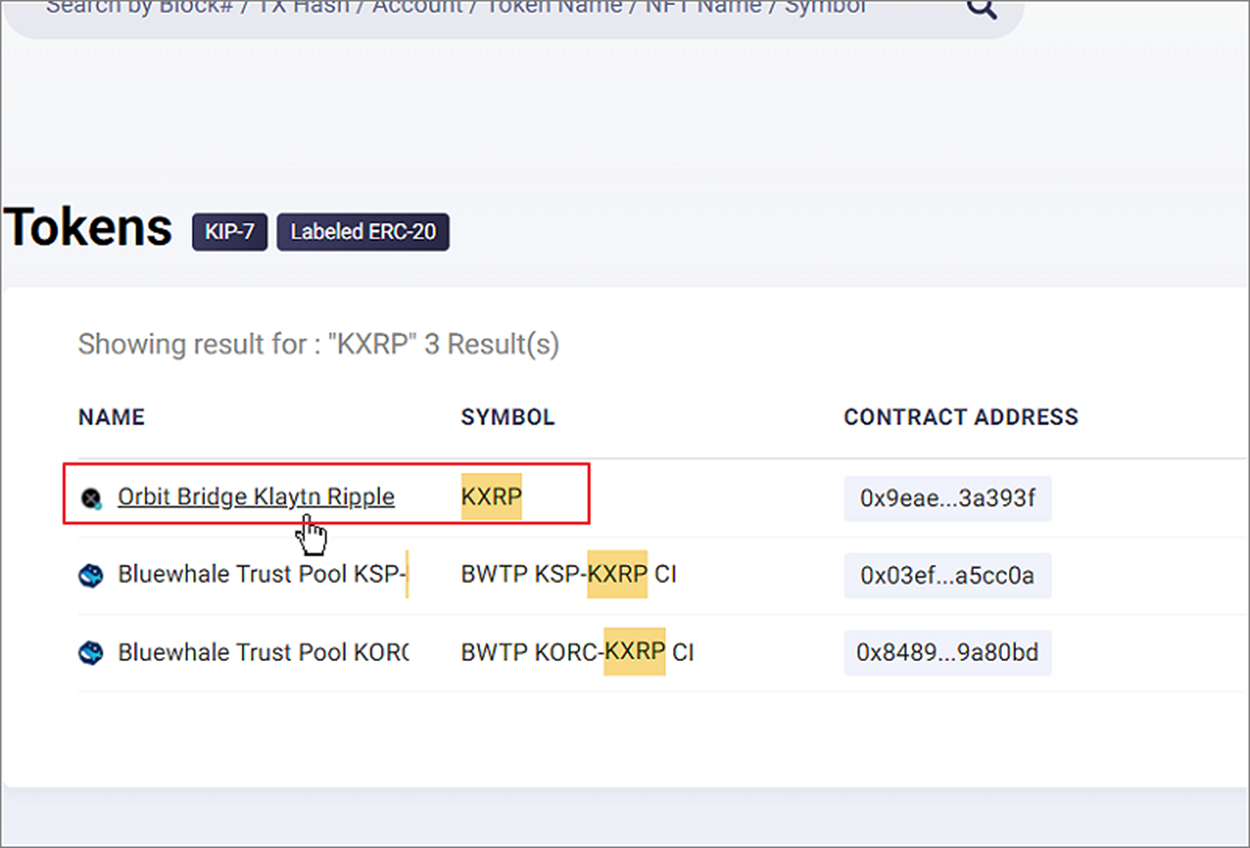Select the Labeled ERC-20 badge
Image resolution: width=1250 pixels, height=848 pixels.
pos(363,232)
